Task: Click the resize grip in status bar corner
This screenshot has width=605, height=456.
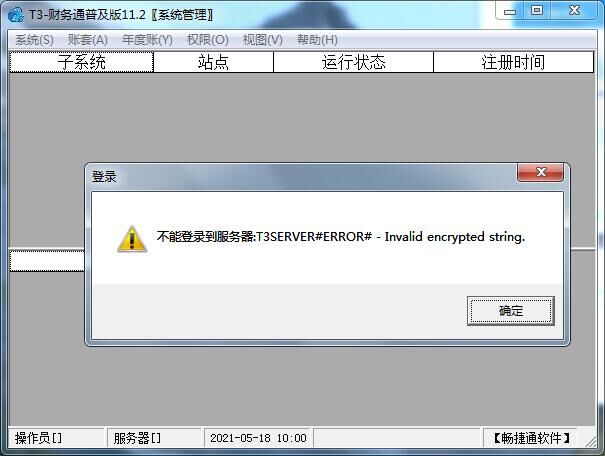Action: tap(590, 441)
